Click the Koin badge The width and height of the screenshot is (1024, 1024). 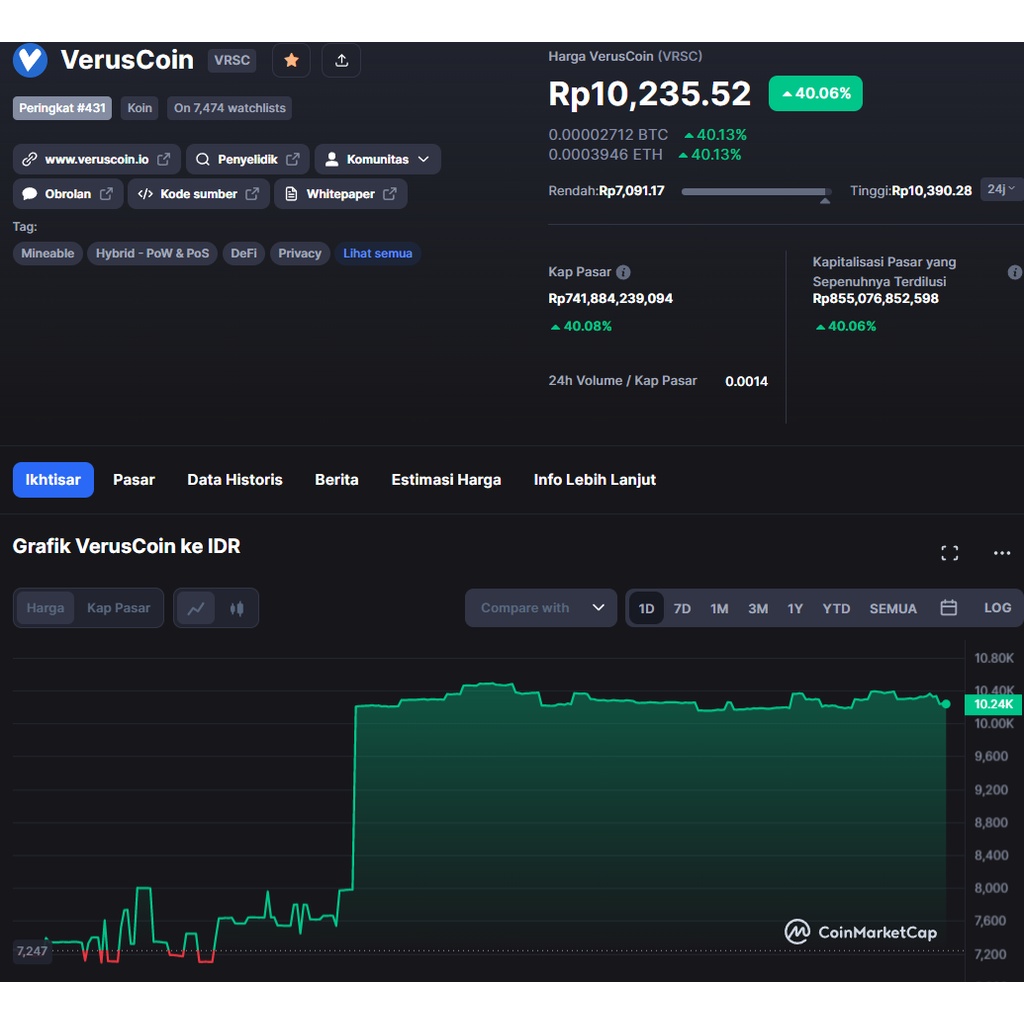coord(140,108)
